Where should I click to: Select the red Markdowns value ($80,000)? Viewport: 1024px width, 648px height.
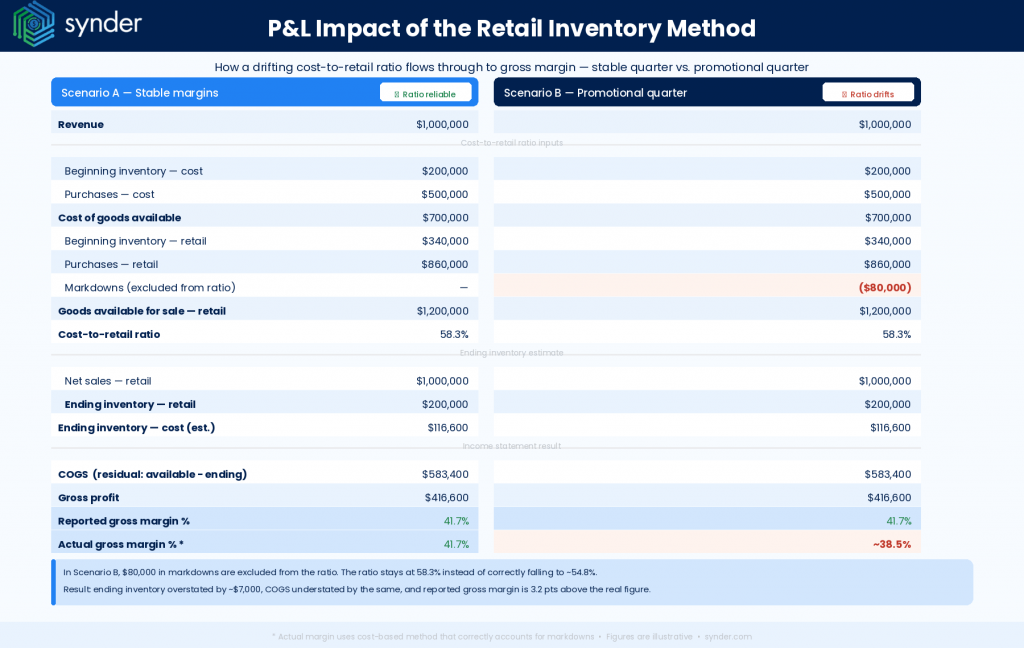pyautogui.click(x=883, y=287)
